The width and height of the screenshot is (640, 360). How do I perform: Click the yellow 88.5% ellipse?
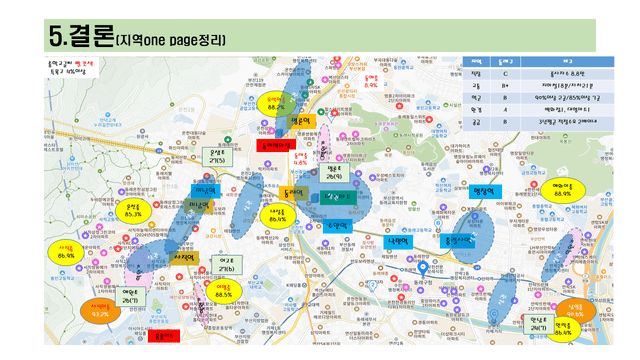[224, 291]
